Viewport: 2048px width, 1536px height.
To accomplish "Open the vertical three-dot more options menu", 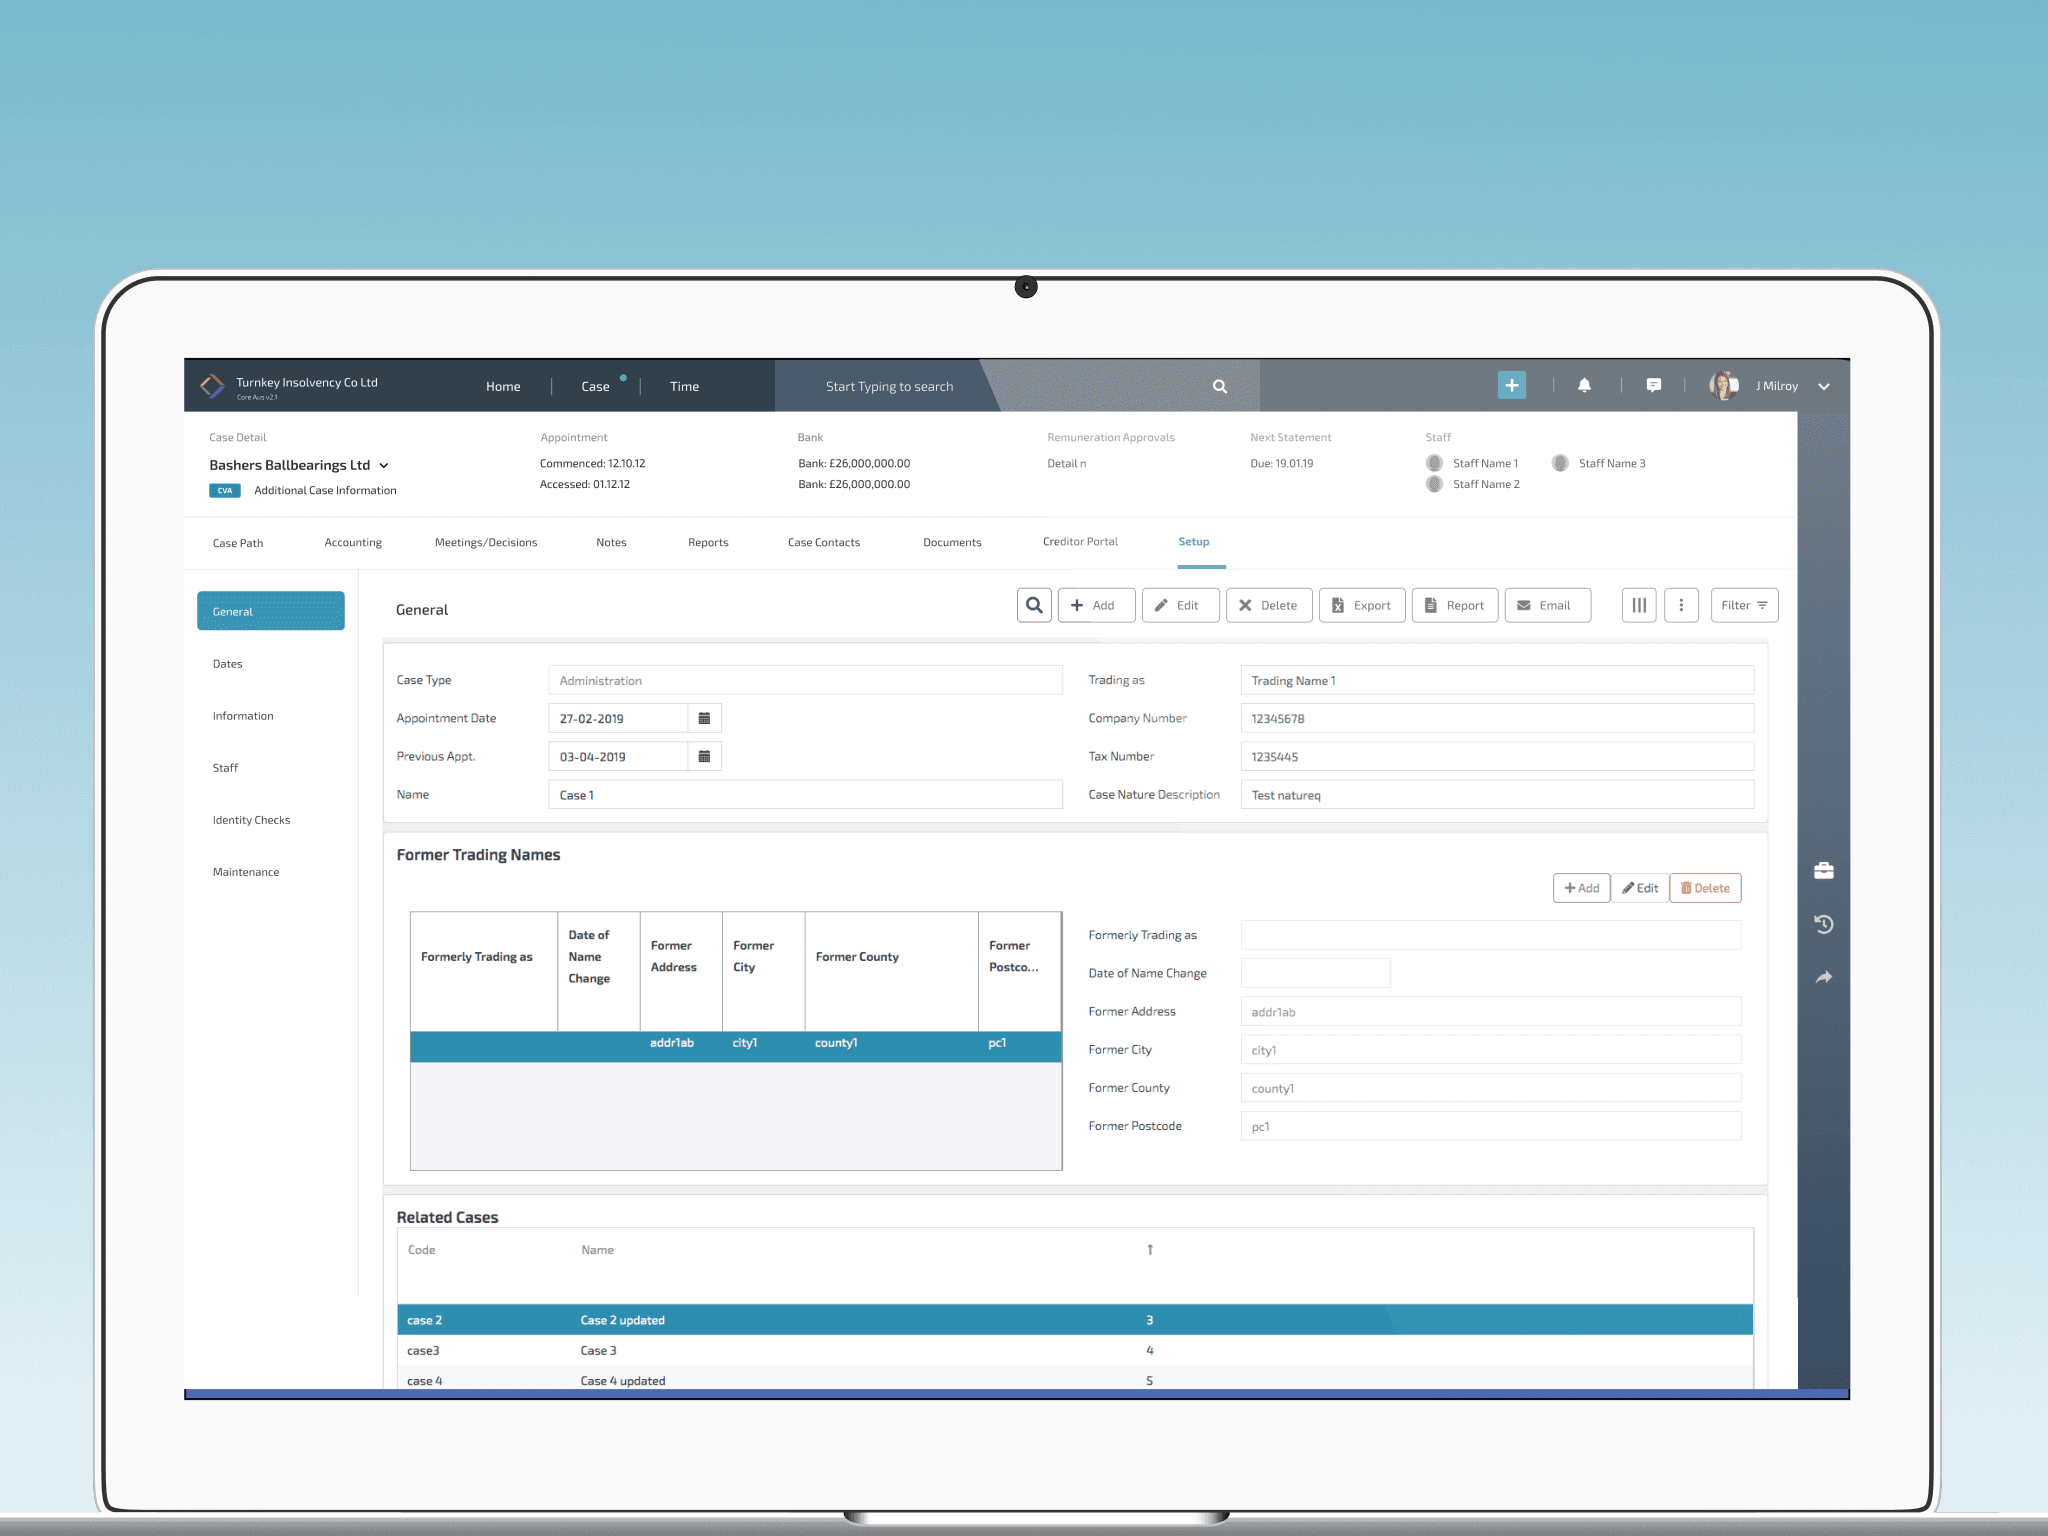I will tap(1681, 605).
